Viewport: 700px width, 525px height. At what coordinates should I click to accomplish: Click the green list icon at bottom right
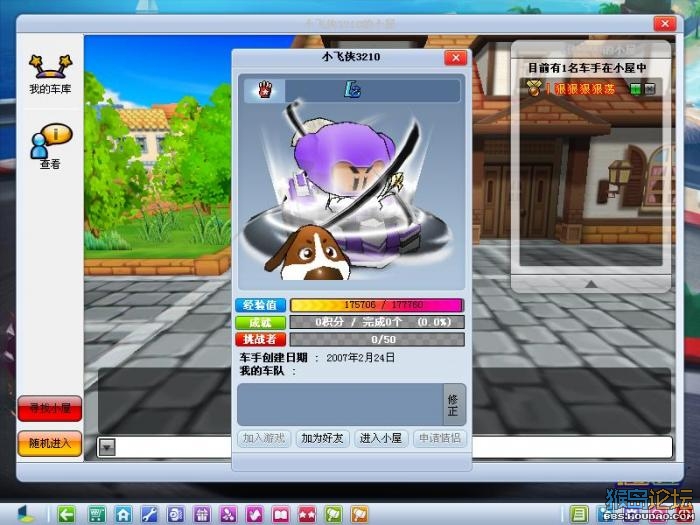pyautogui.click(x=579, y=514)
